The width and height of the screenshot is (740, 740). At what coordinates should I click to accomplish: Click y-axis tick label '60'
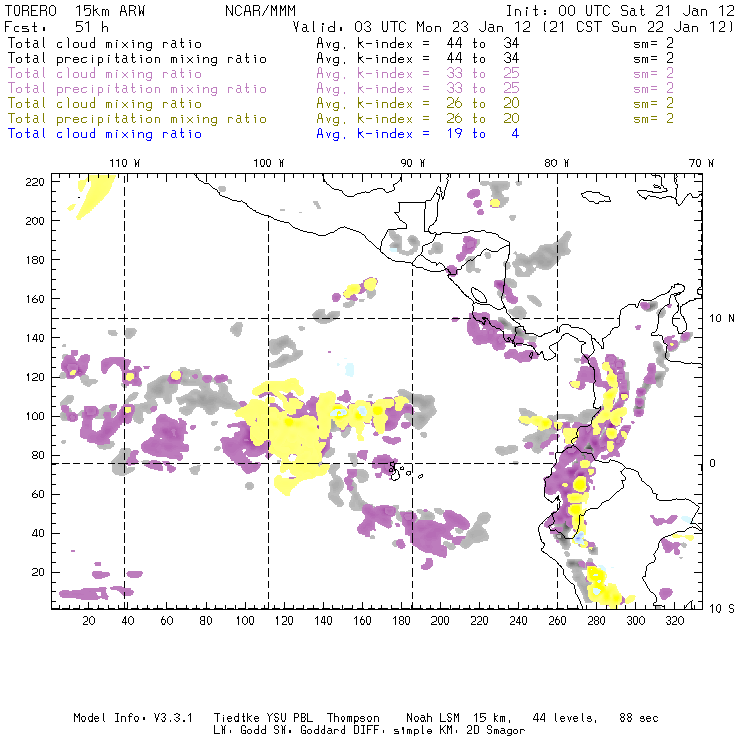pyautogui.click(x=38, y=494)
